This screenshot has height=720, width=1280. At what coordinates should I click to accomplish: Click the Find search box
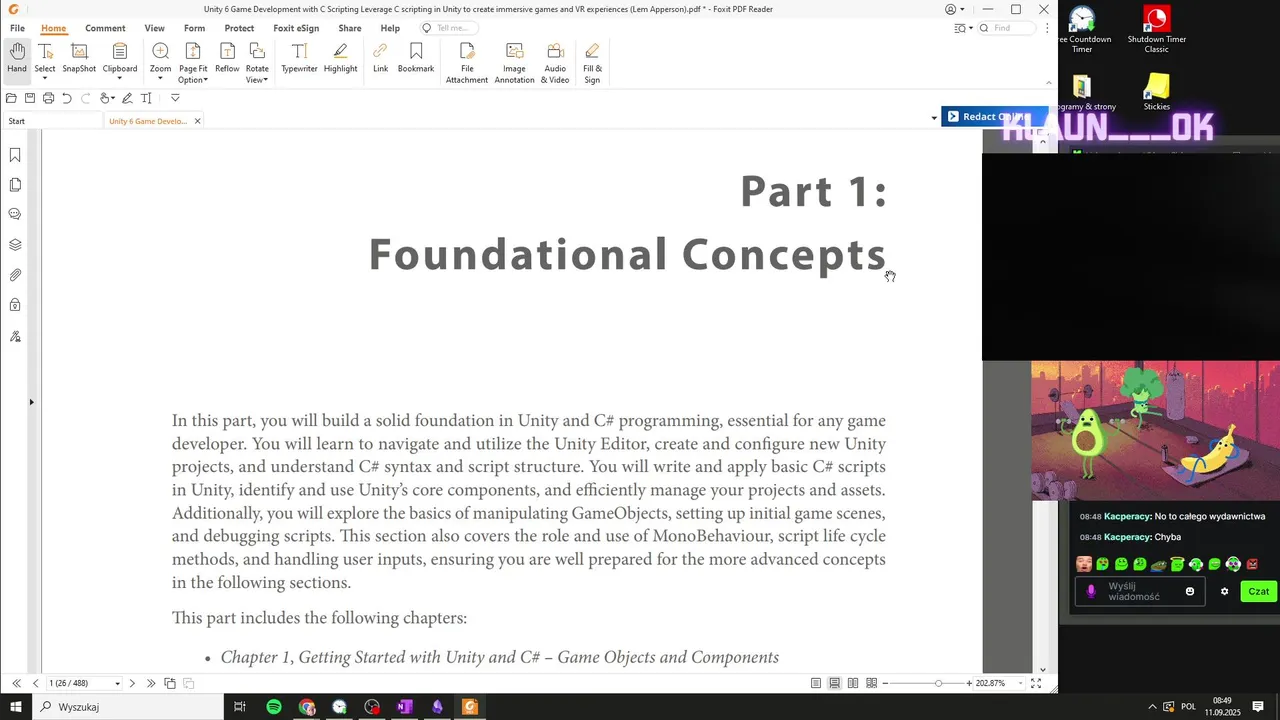1007,28
